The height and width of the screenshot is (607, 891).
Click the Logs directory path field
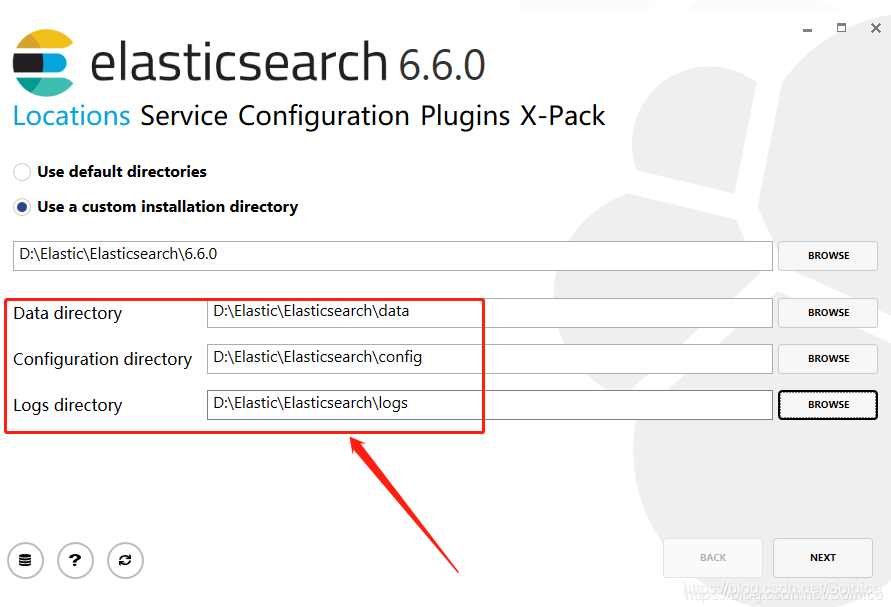(x=490, y=405)
